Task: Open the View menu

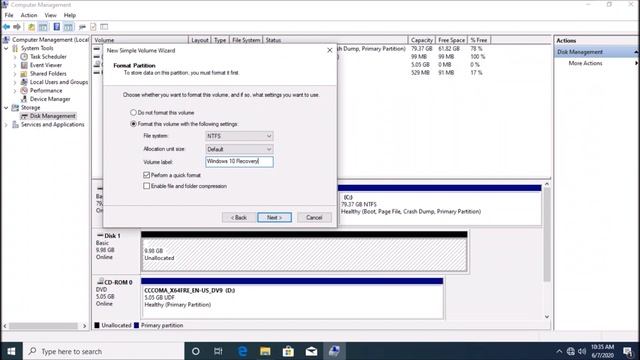Action: pyautogui.click(x=51, y=15)
